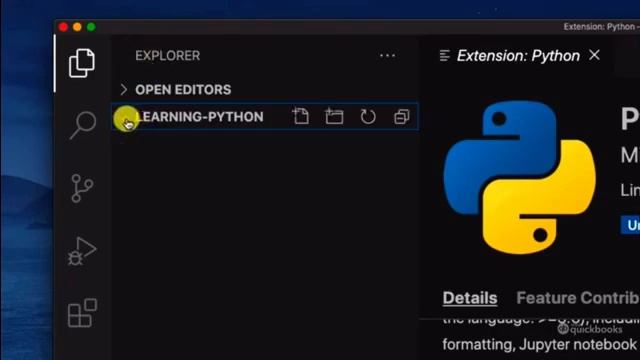This screenshot has height=360, width=640.
Task: Click the yellow minimize window button
Action: [77, 27]
